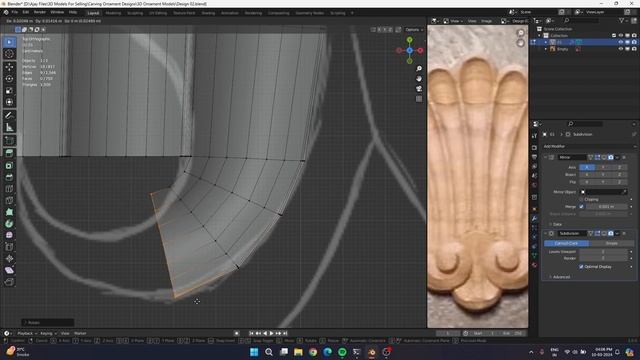Screen dimensions: 640x360
Task: Select the Shrink/Fatten tool
Action: (x=9, y=258)
